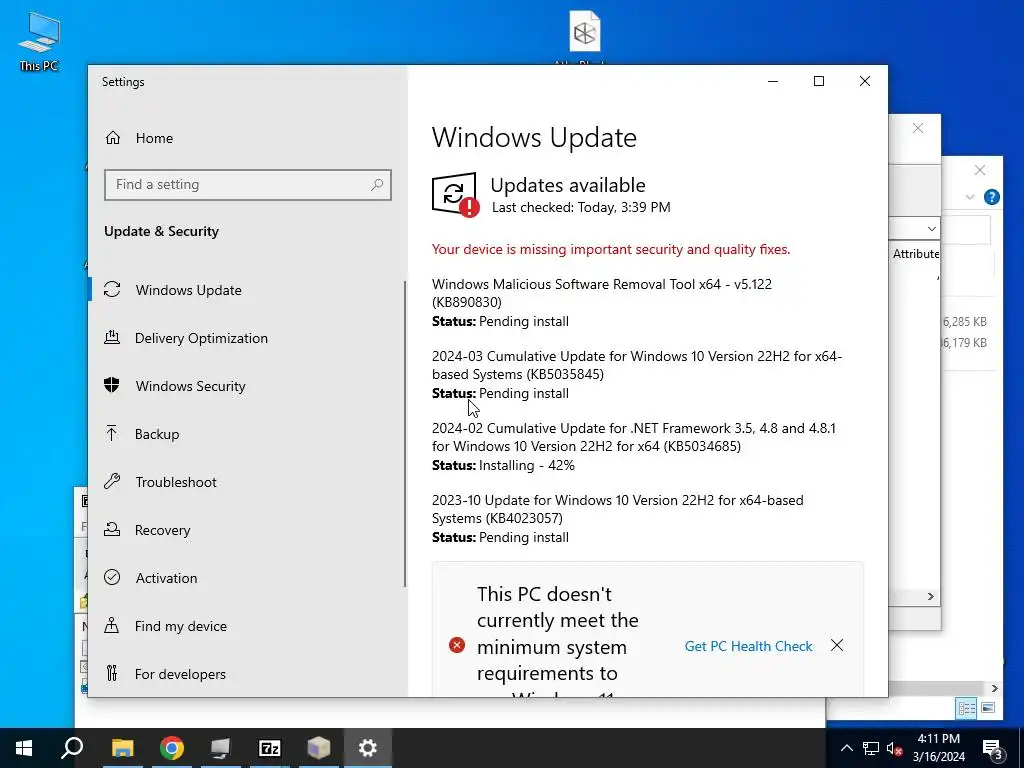
Task: Launch Google Chrome from taskbar
Action: pos(172,748)
